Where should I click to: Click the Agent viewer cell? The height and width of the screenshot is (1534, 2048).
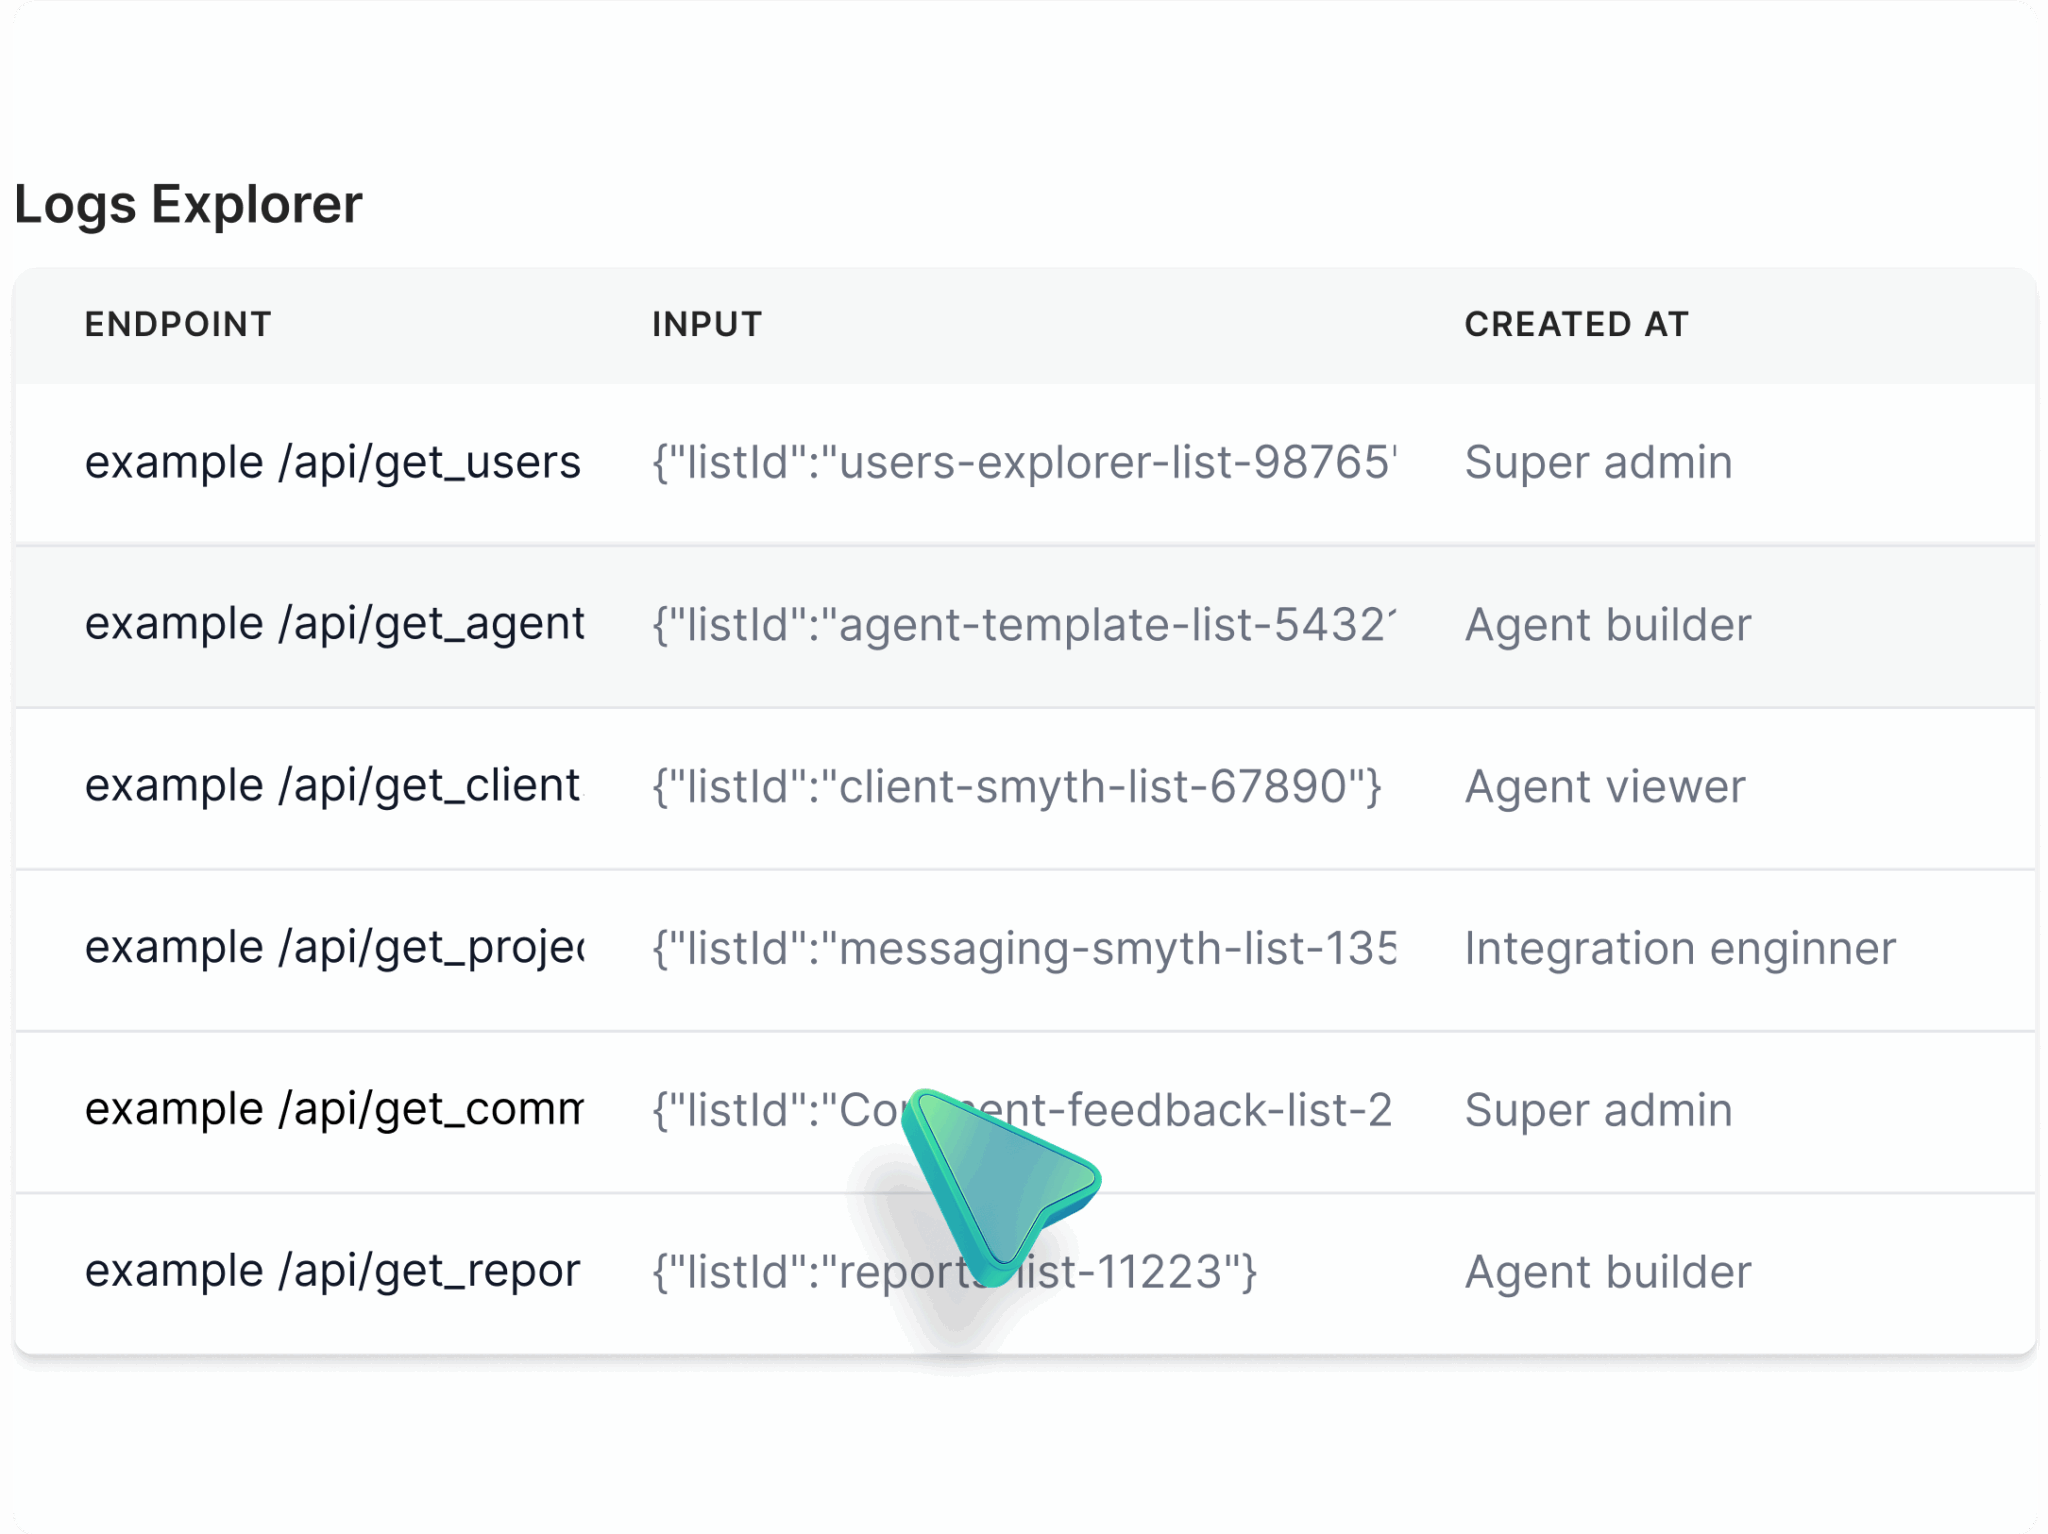click(x=1604, y=788)
